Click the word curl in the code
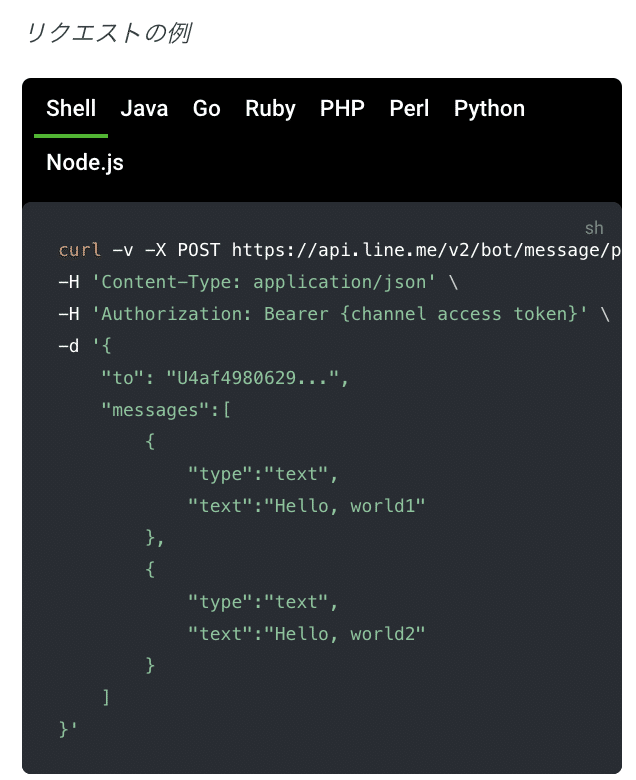The width and height of the screenshot is (636, 780). coord(80,250)
